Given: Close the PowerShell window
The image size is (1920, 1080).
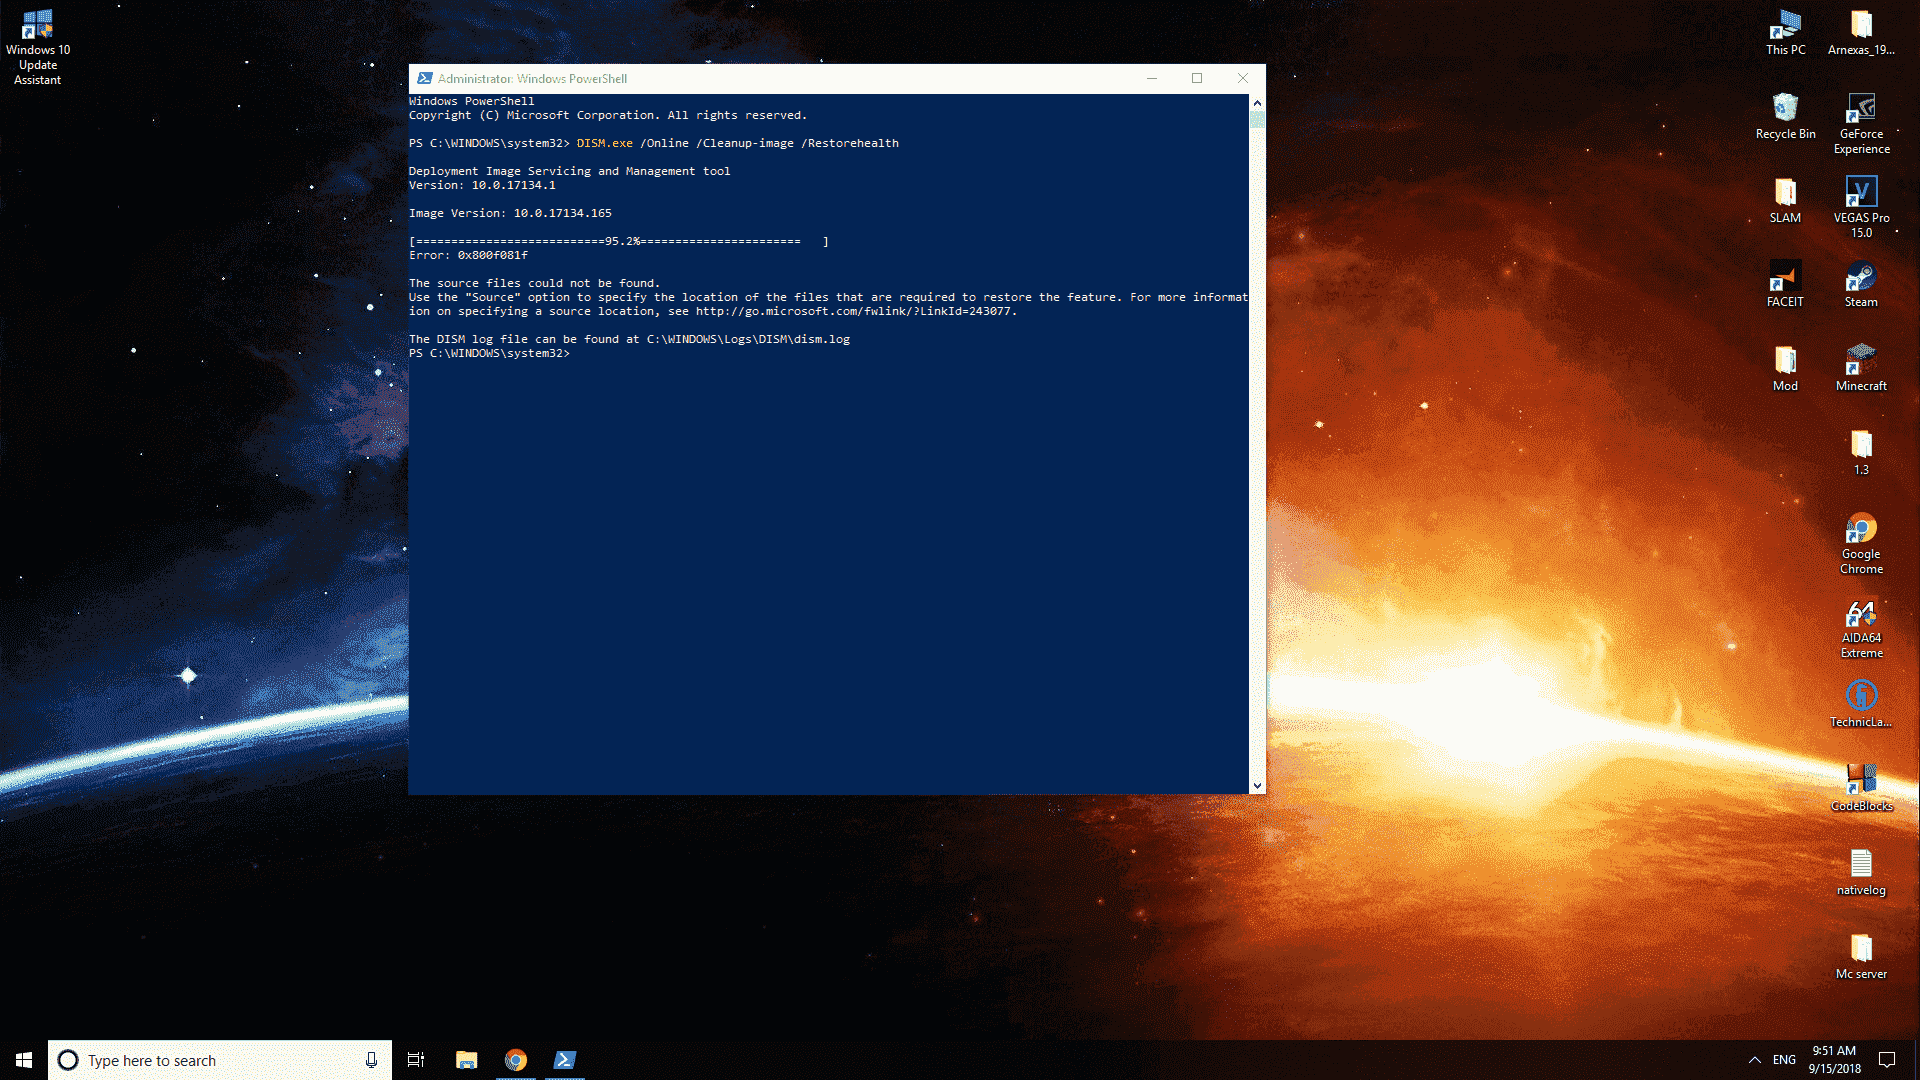Looking at the screenshot, I should tap(1243, 78).
